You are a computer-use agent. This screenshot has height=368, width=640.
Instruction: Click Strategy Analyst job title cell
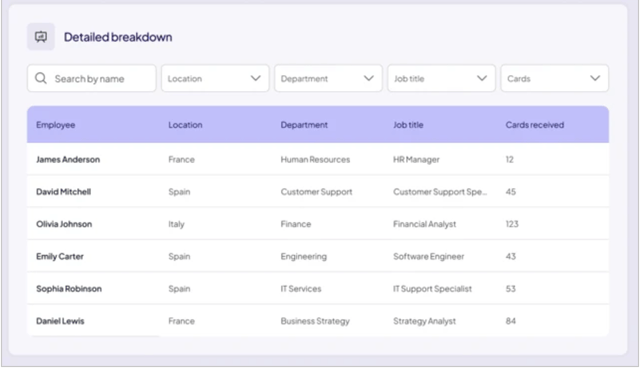pos(424,321)
